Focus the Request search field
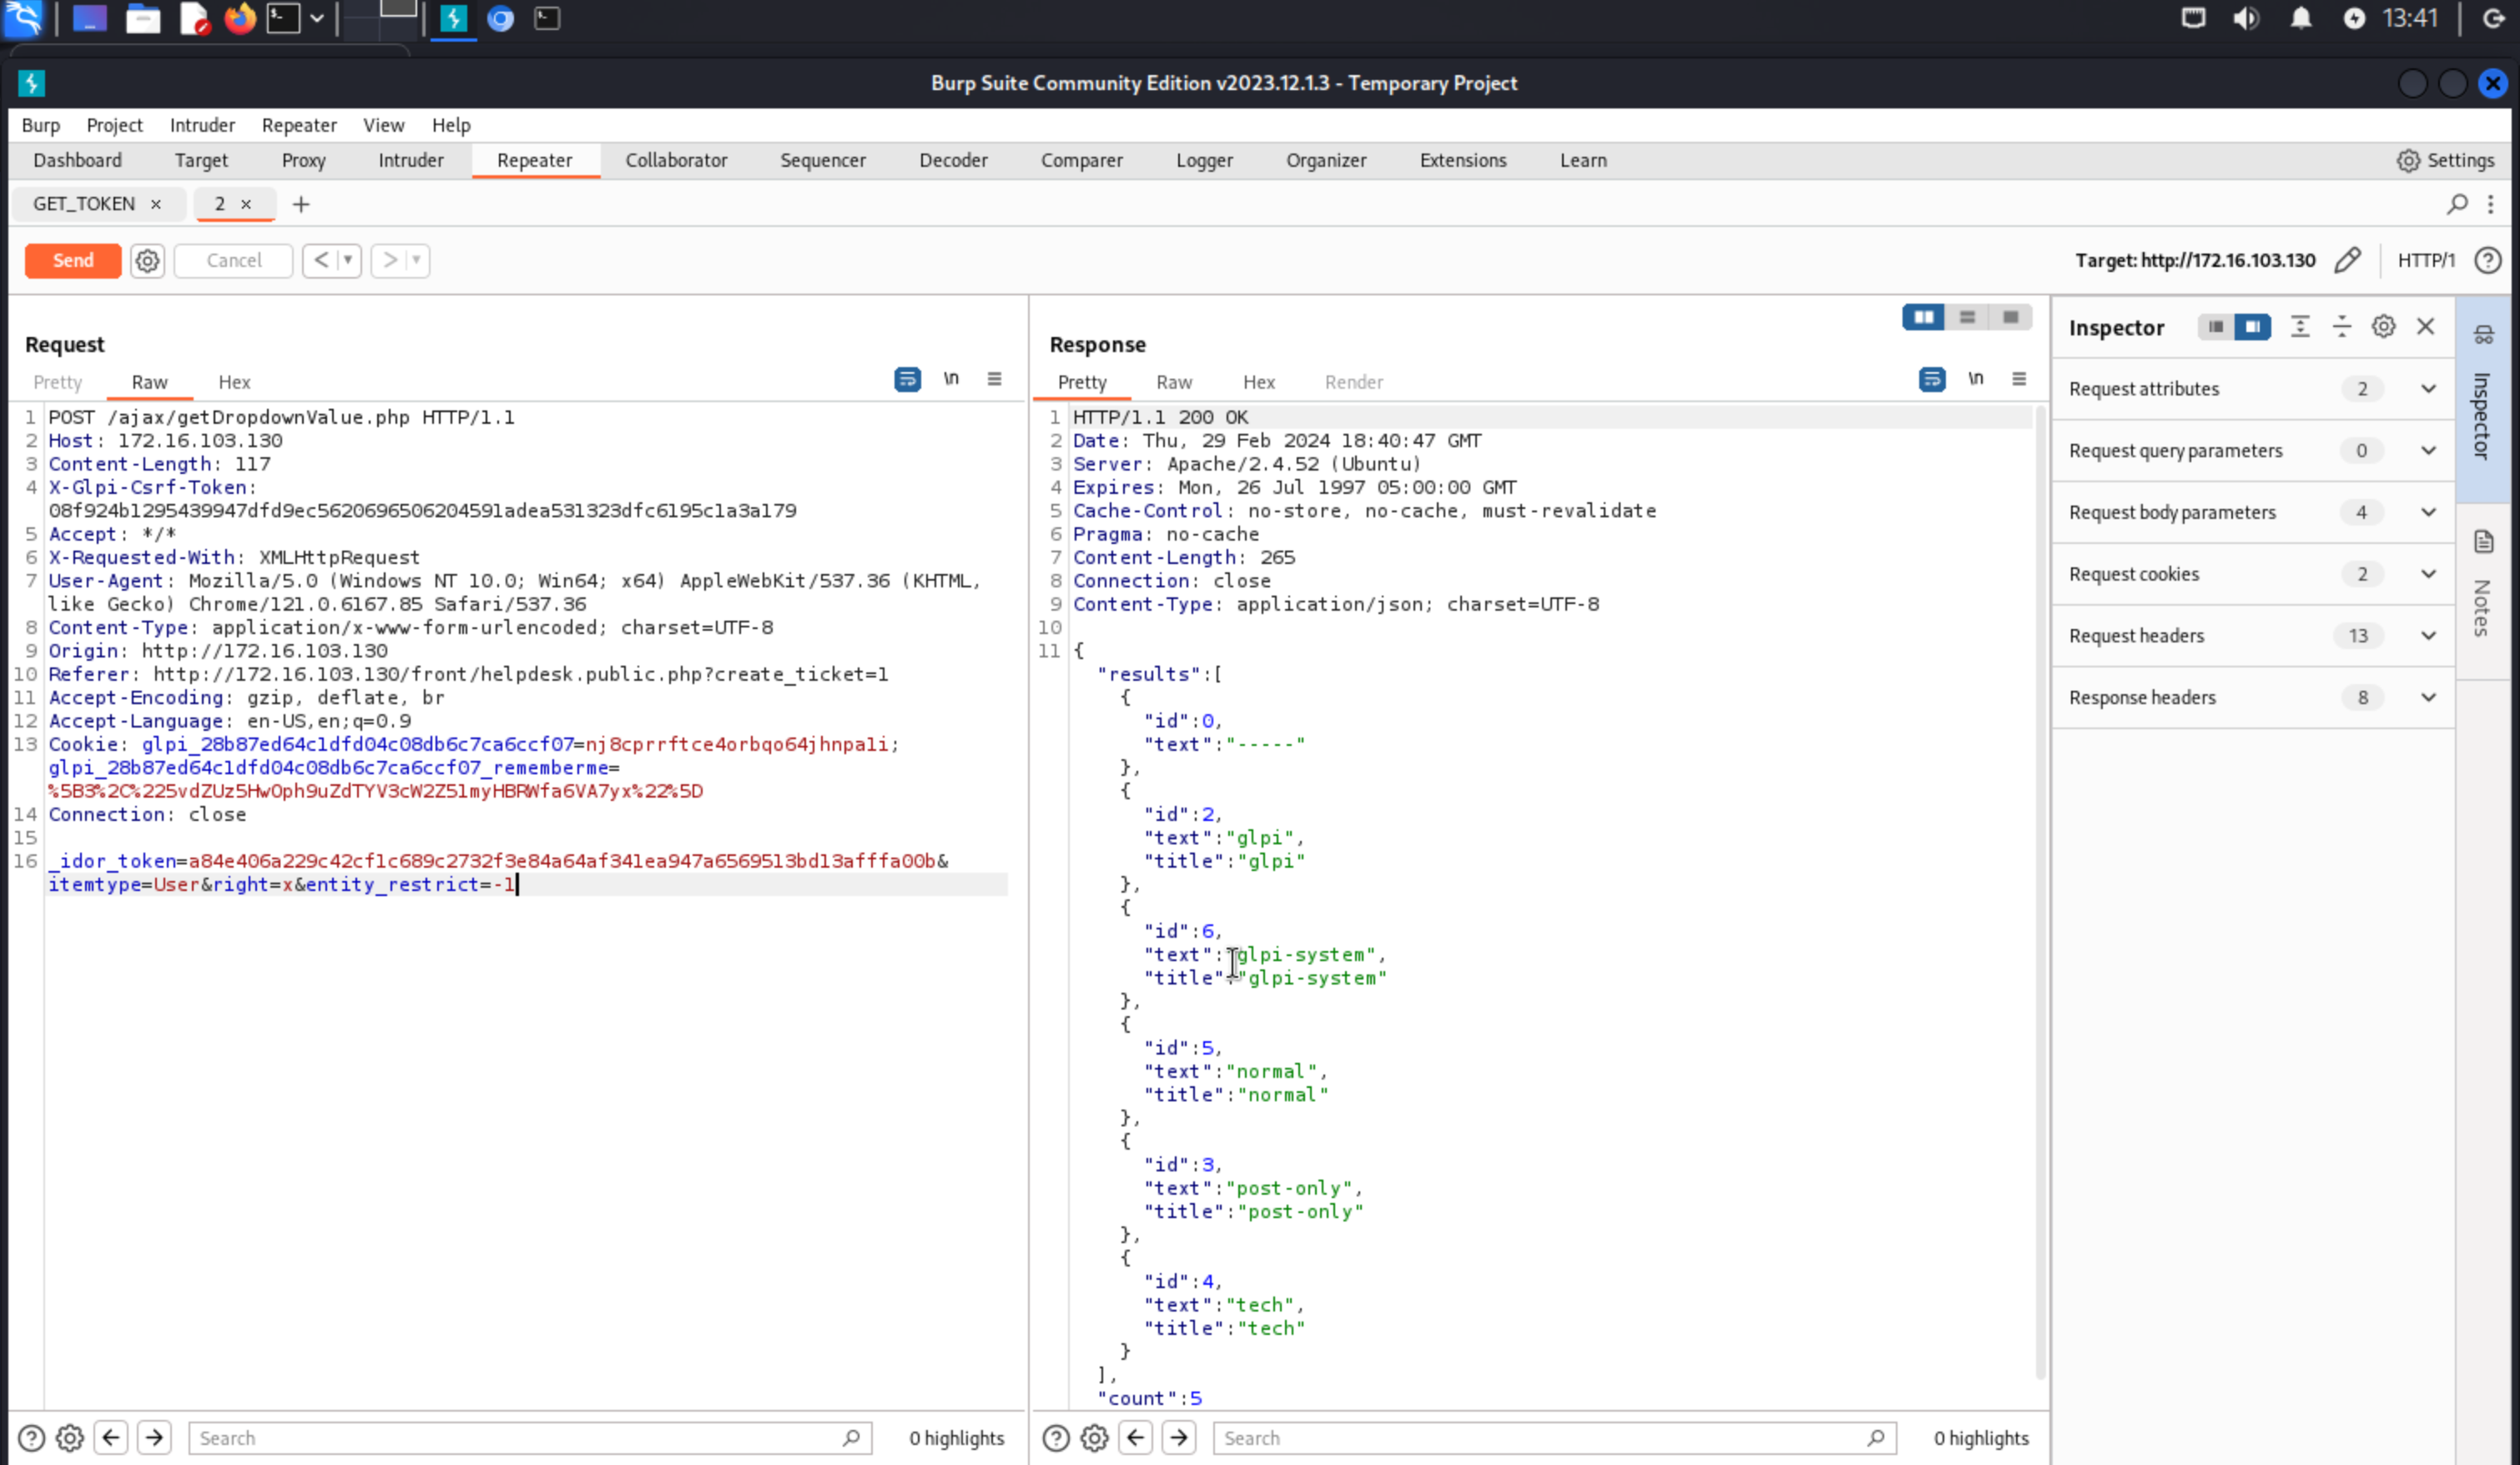The image size is (2520, 1465). [530, 1438]
